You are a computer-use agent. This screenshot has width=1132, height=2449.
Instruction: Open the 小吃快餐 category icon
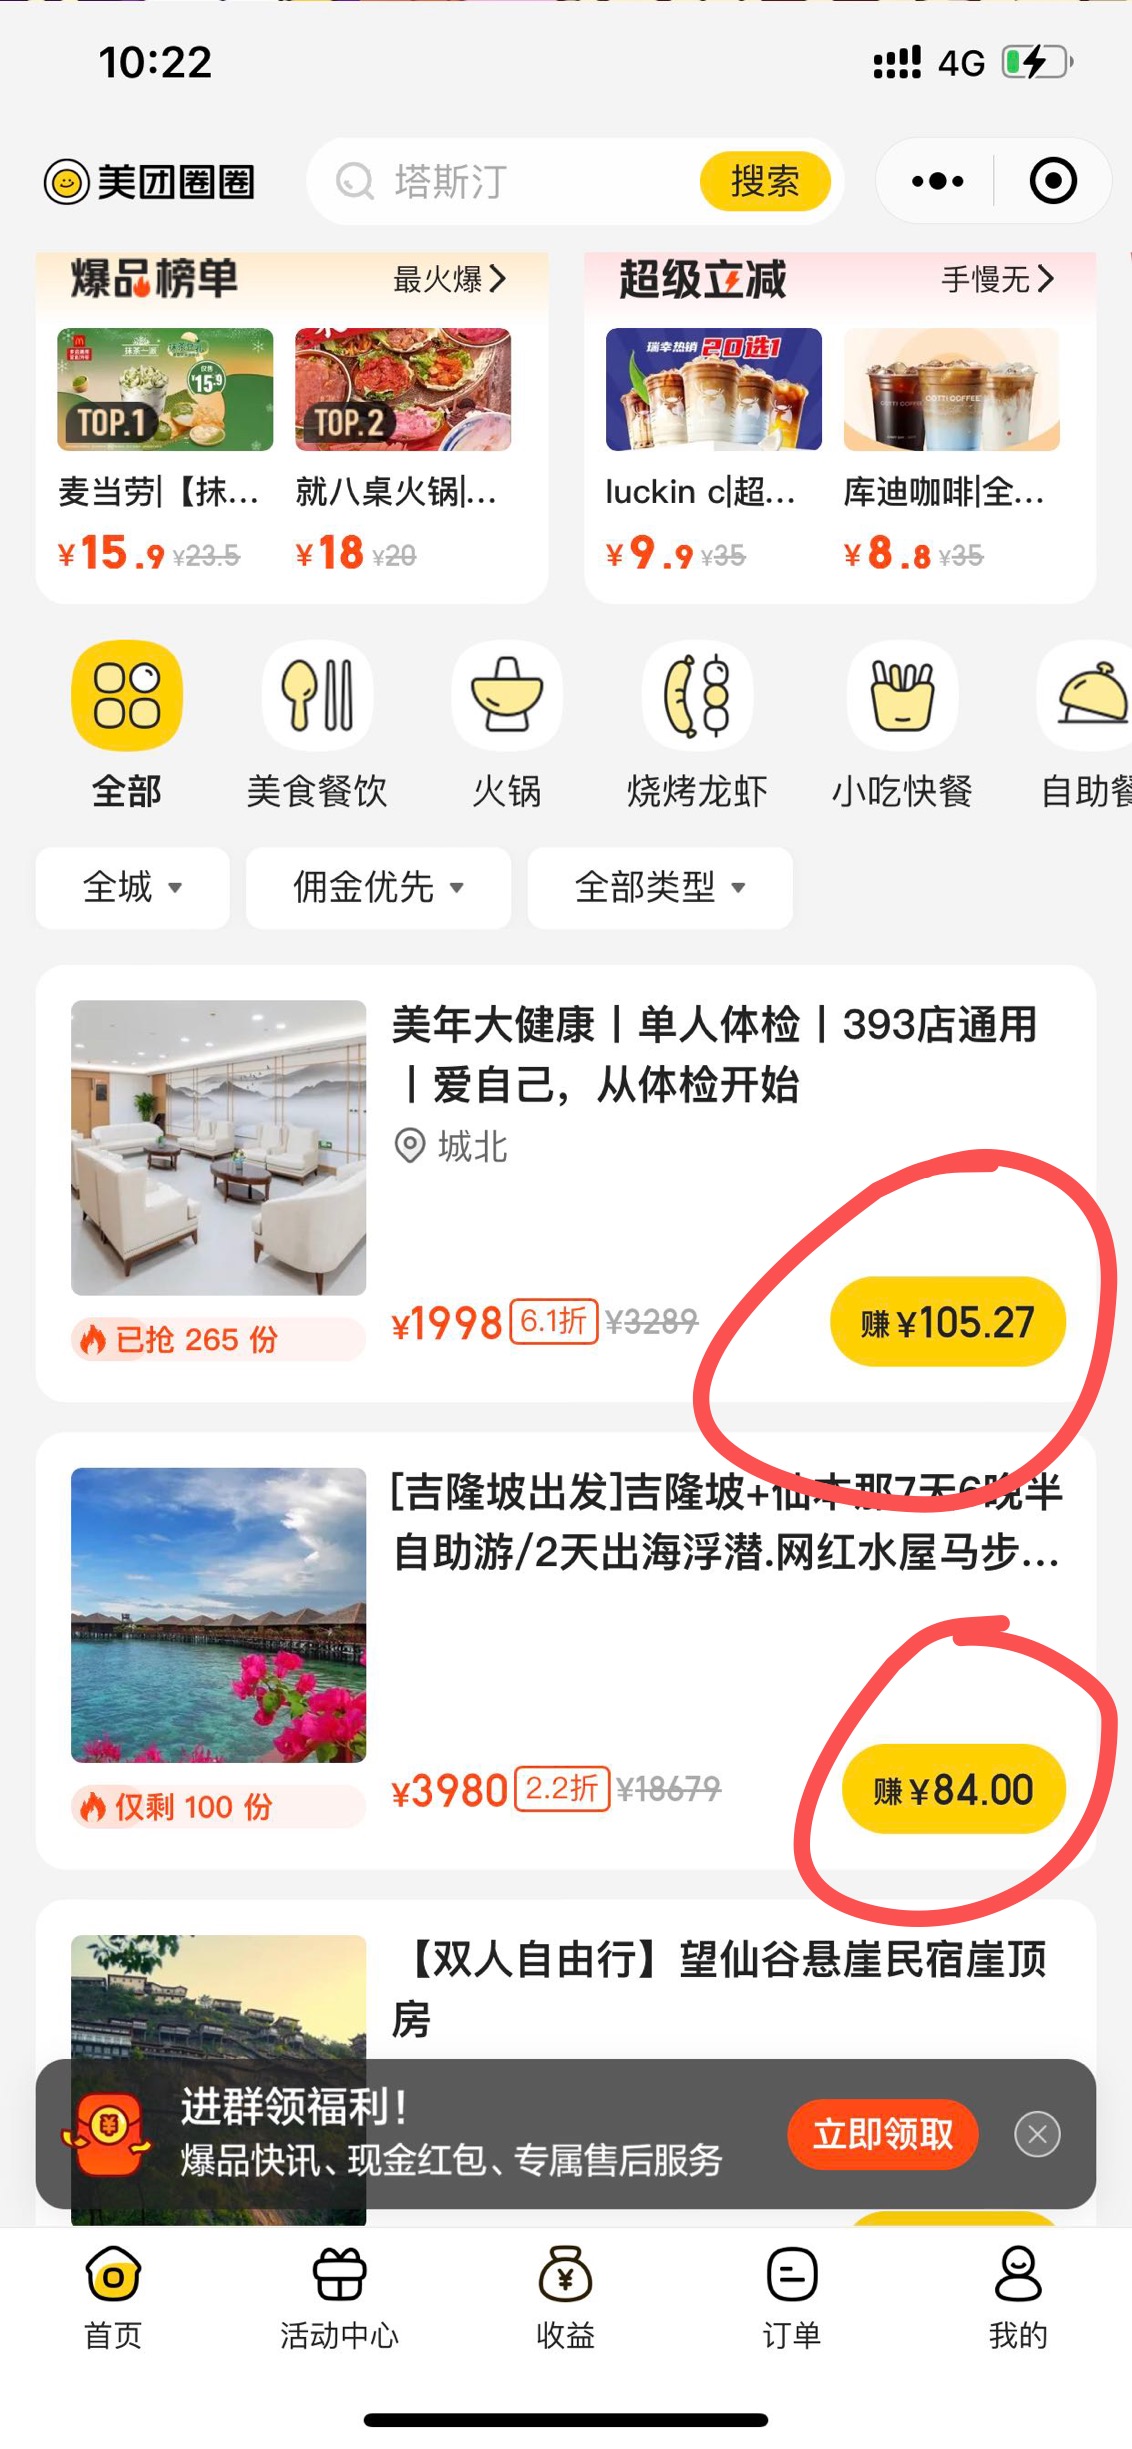click(x=902, y=696)
